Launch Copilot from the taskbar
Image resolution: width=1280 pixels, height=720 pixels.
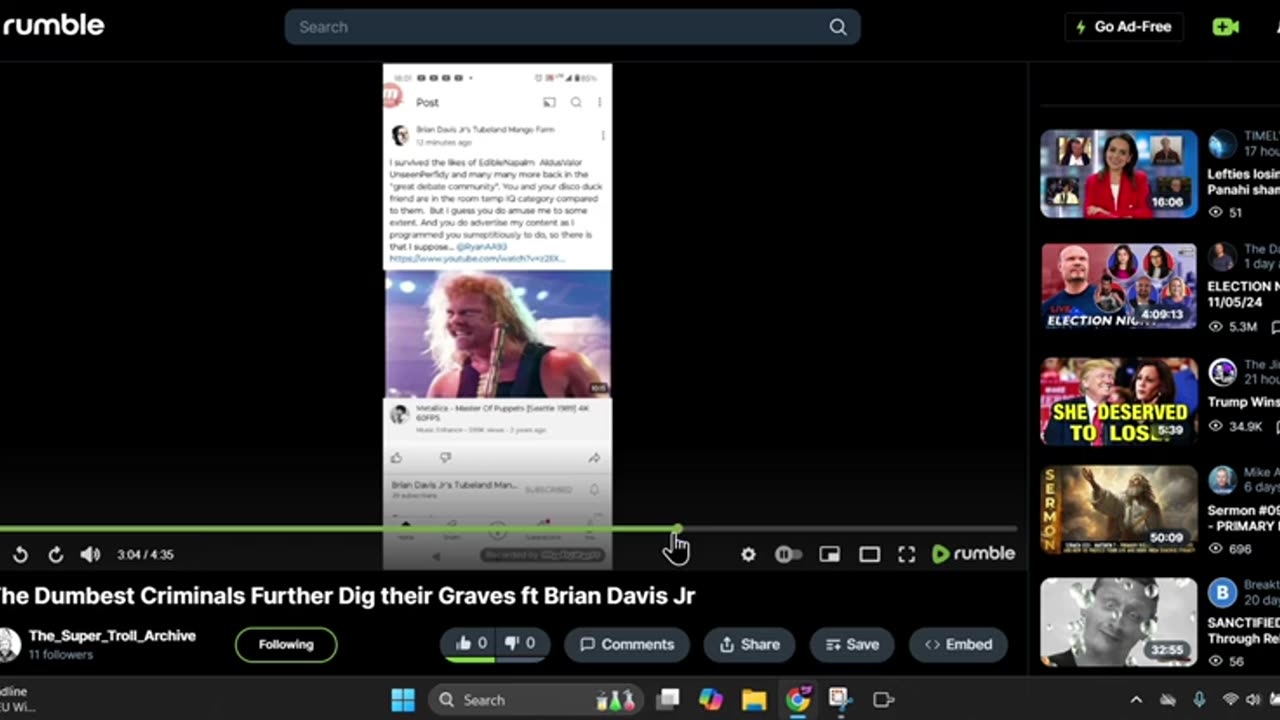[711, 700]
